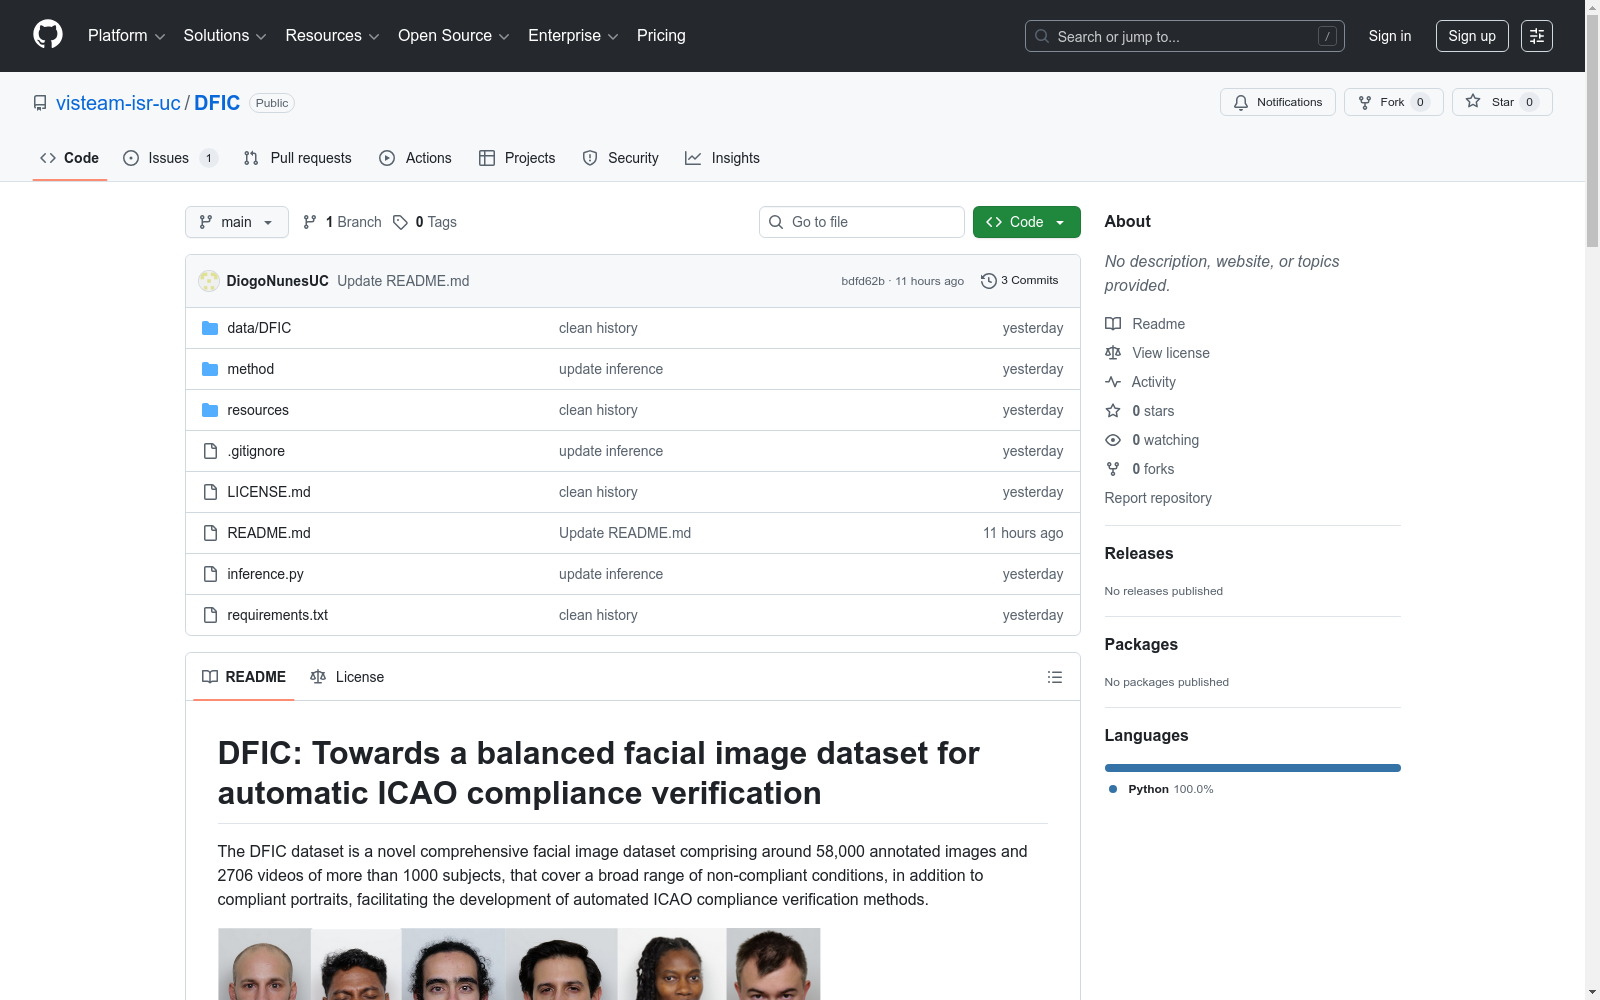The image size is (1600, 1000).
Task: Click 'update inference' message on method row
Action: click(611, 369)
